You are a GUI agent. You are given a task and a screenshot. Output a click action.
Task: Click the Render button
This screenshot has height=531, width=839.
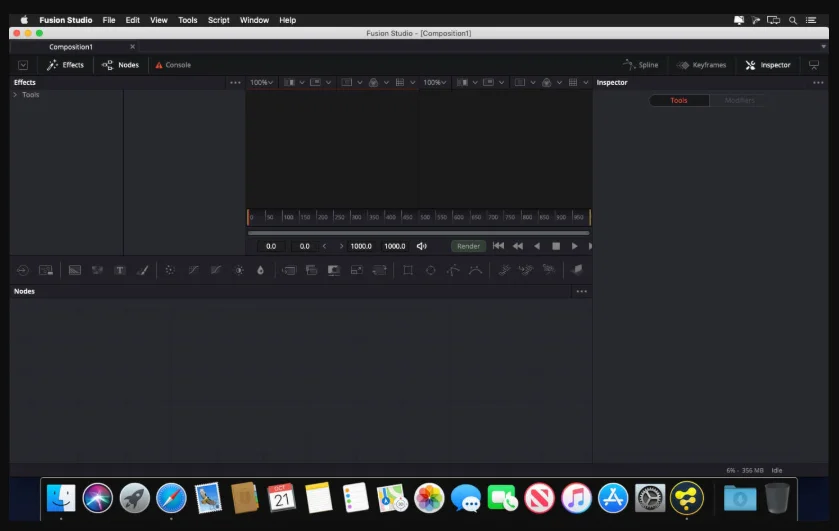coord(468,246)
